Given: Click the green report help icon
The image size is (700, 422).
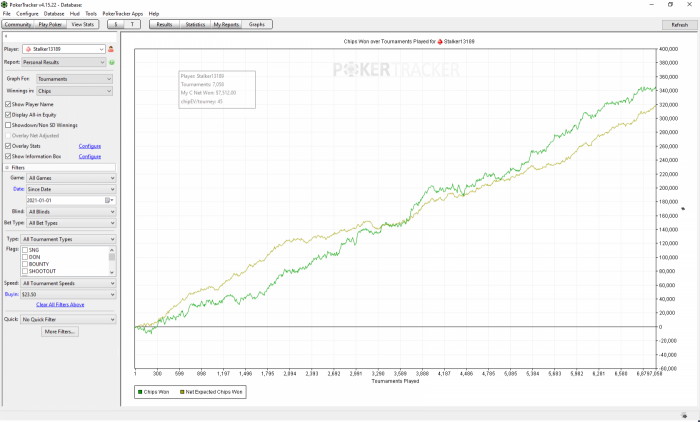Looking at the screenshot, I should coord(112,63).
